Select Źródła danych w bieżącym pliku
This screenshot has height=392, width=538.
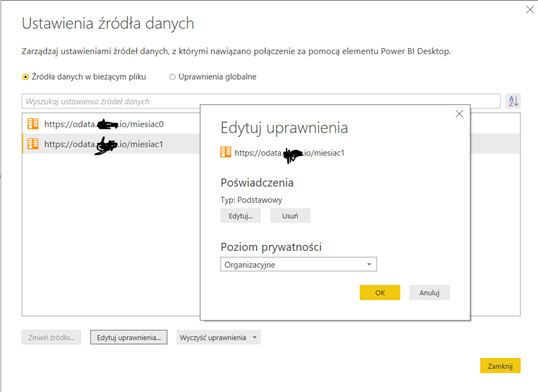84,77
